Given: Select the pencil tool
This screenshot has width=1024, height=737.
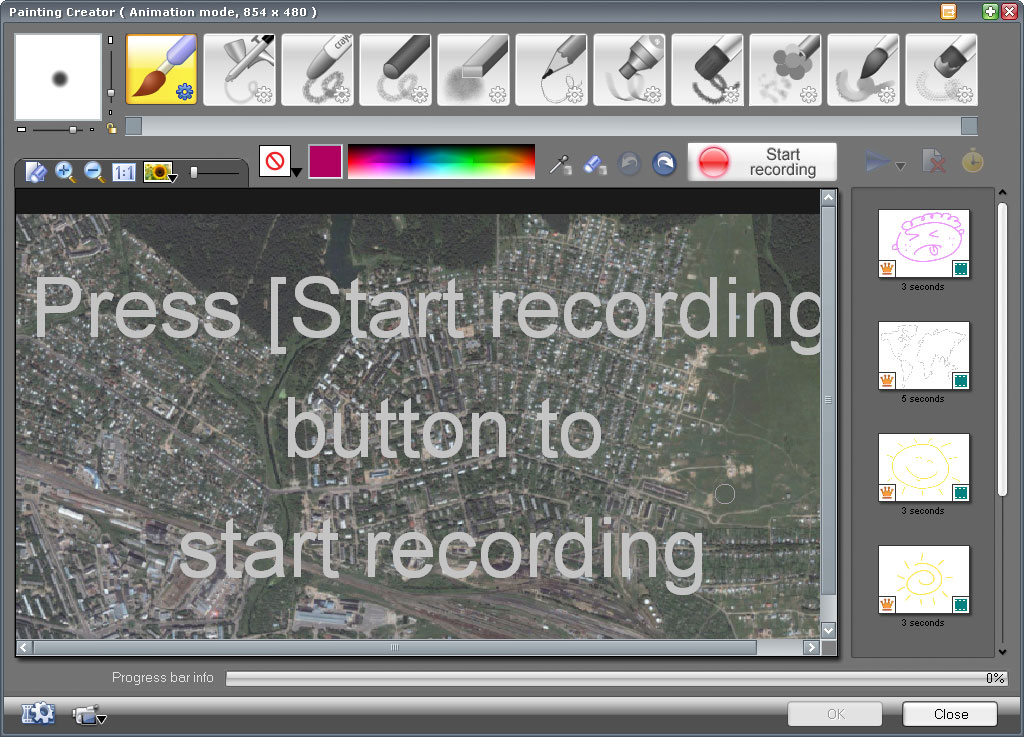Looking at the screenshot, I should click(x=551, y=69).
